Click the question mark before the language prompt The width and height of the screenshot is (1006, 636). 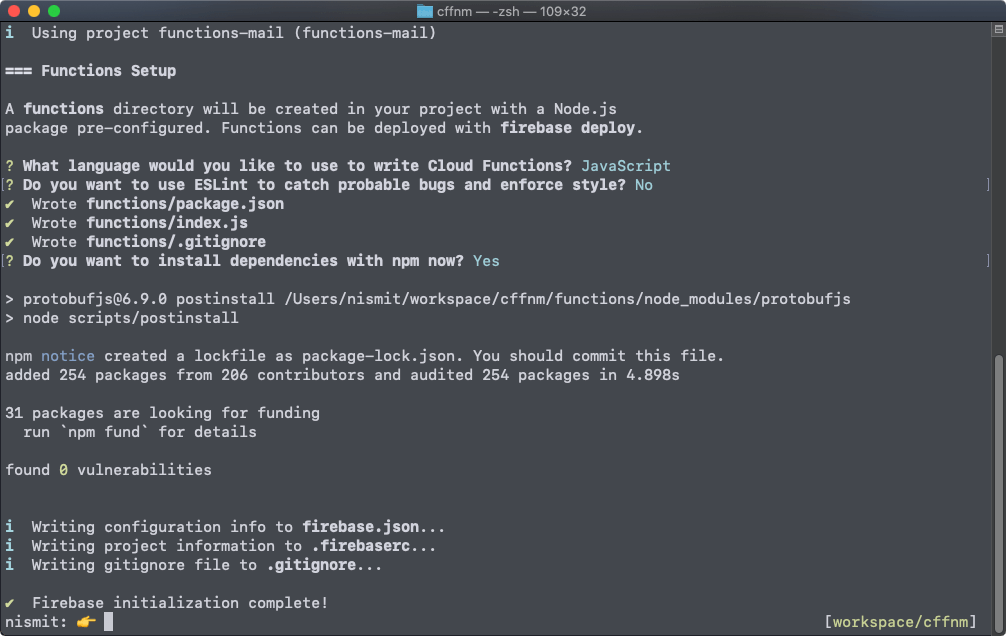[10, 166]
